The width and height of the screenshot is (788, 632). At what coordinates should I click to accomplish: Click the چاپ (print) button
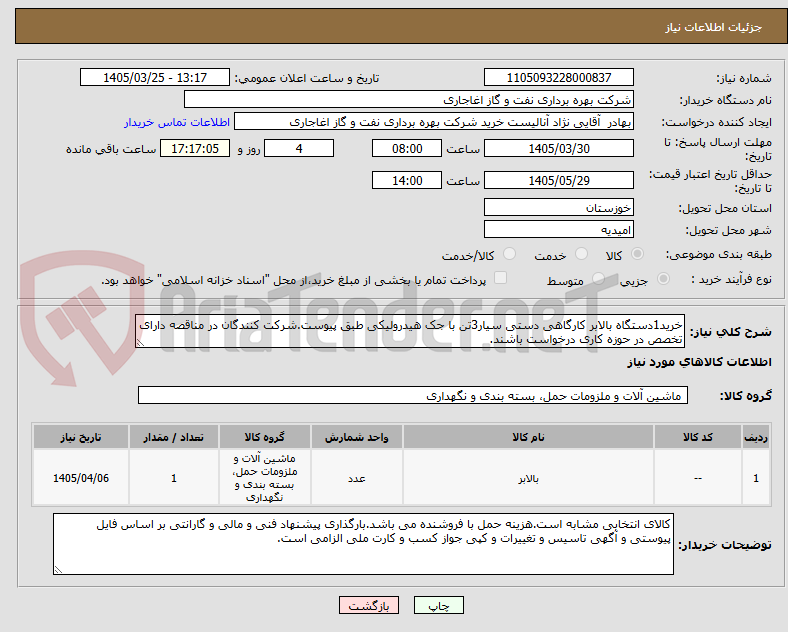tap(439, 605)
